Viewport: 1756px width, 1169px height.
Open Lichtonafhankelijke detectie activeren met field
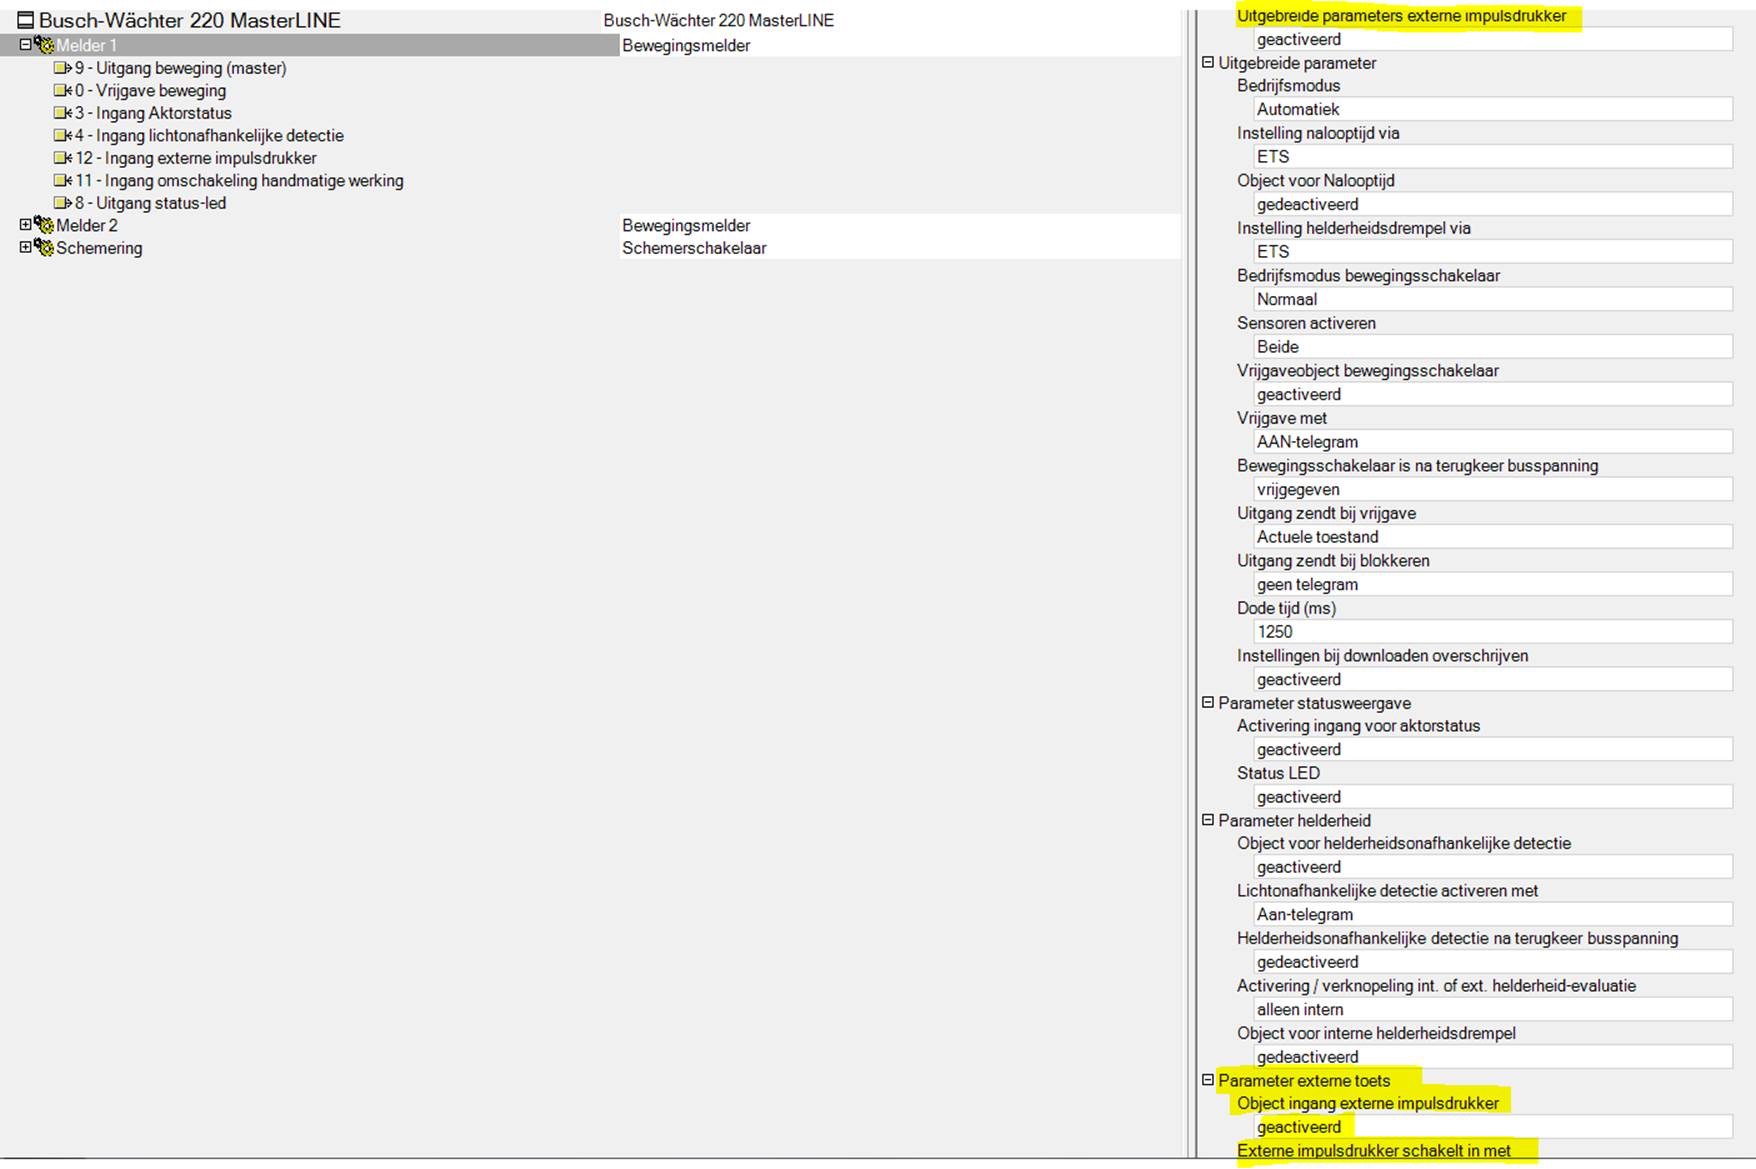point(1493,914)
